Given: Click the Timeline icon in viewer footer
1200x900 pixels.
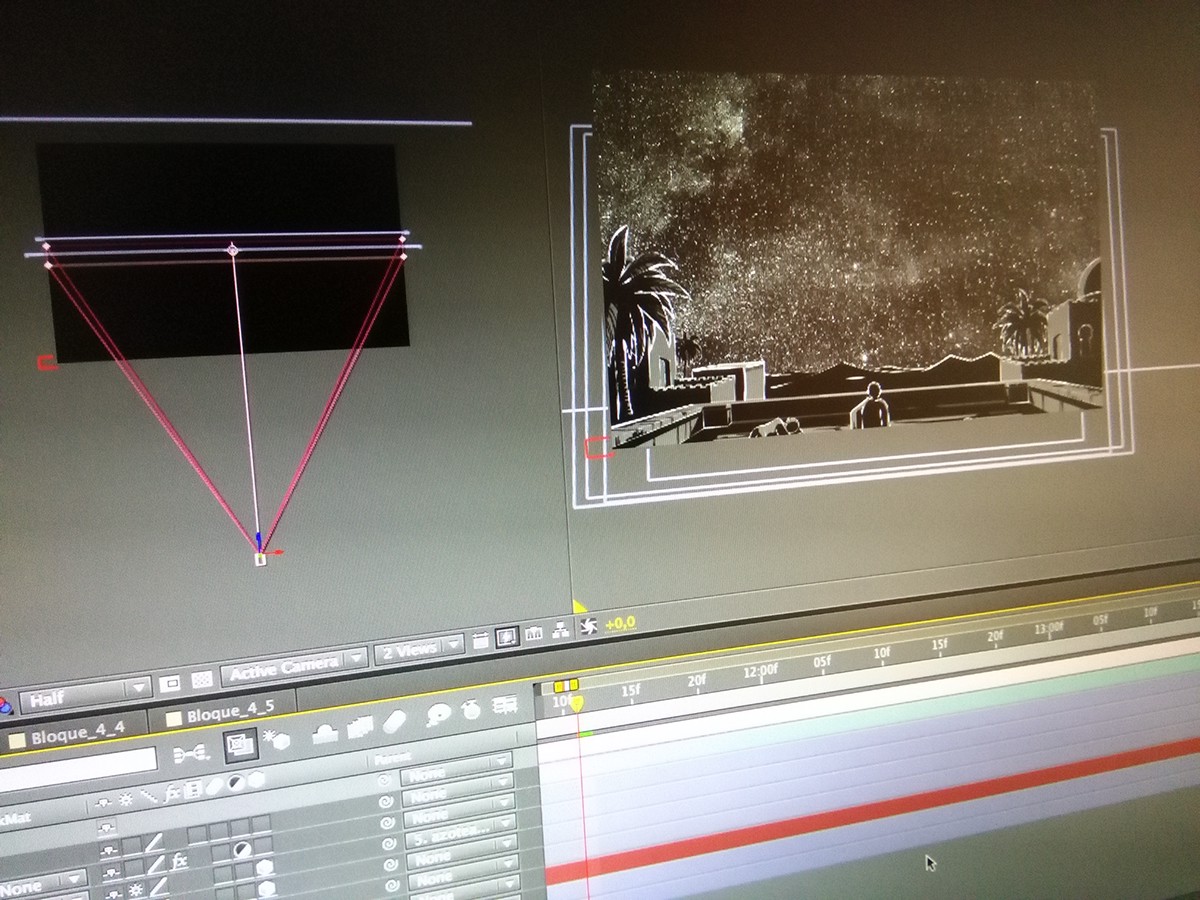Looking at the screenshot, I should coord(534,632).
